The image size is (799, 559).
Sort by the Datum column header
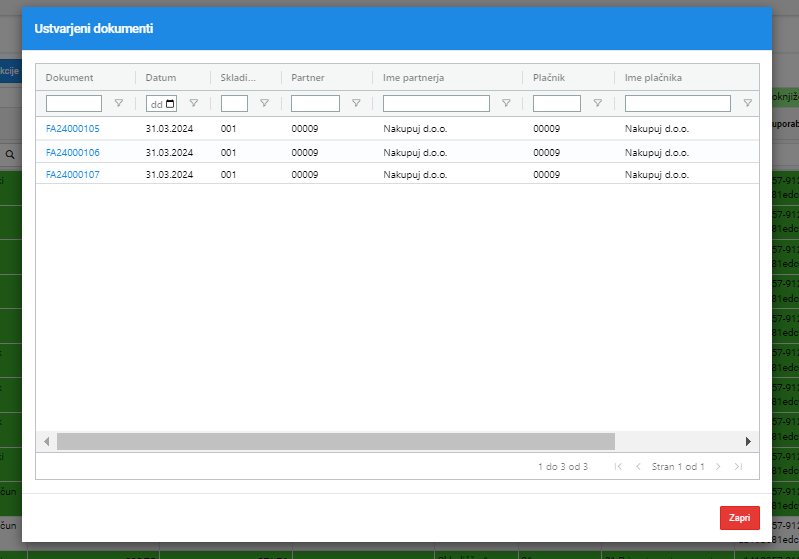click(x=161, y=78)
